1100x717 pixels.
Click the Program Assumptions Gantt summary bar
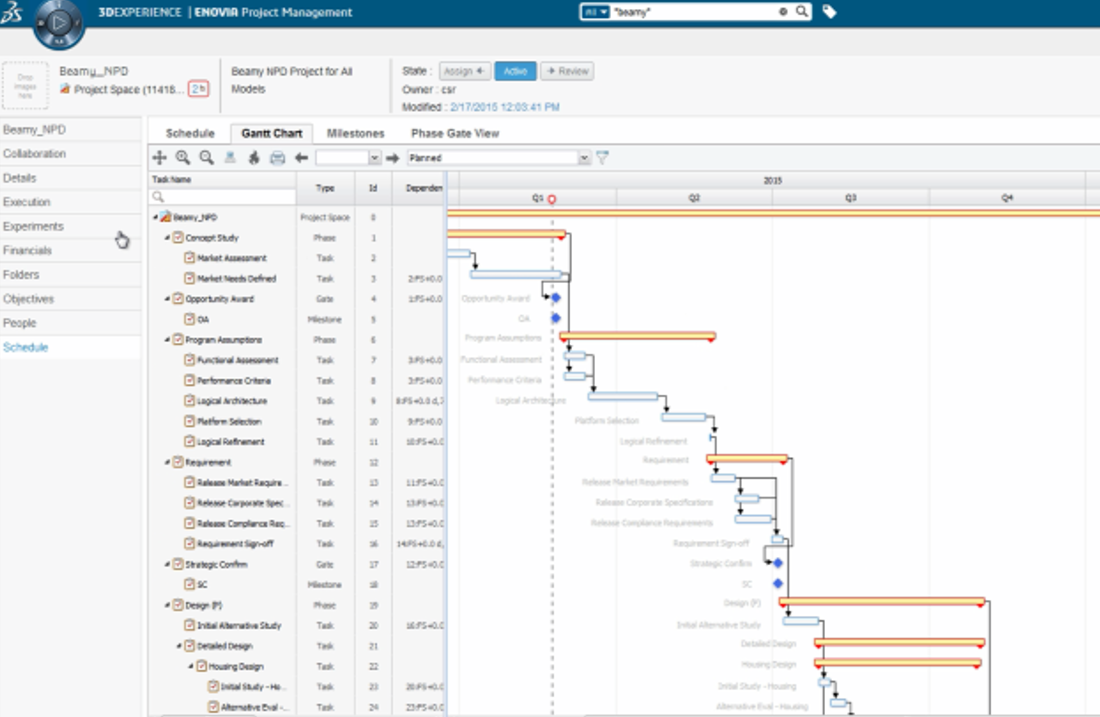[x=637, y=335]
